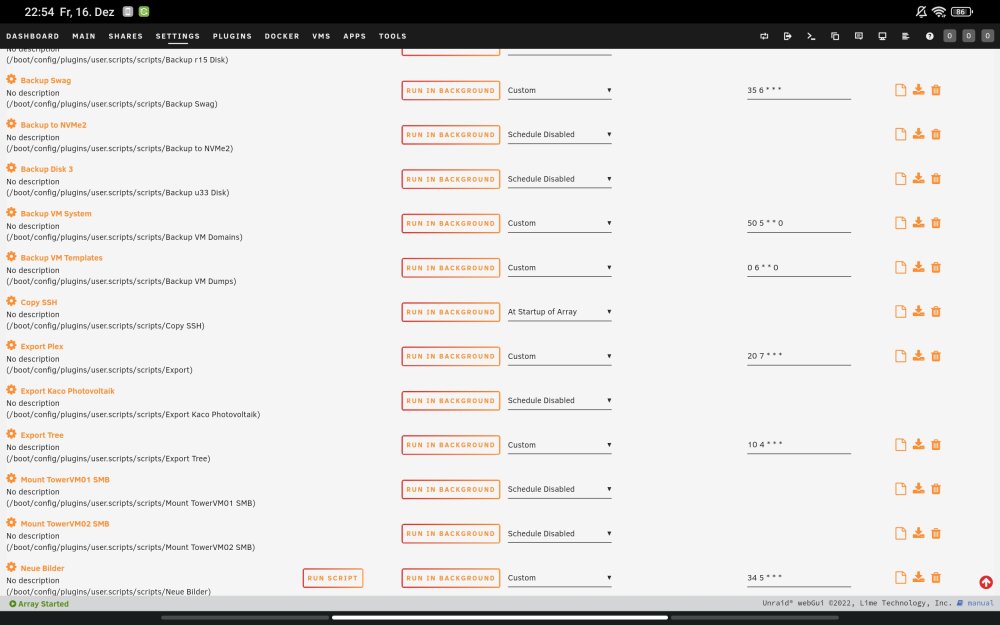Run Export Tree in background

[x=451, y=445]
